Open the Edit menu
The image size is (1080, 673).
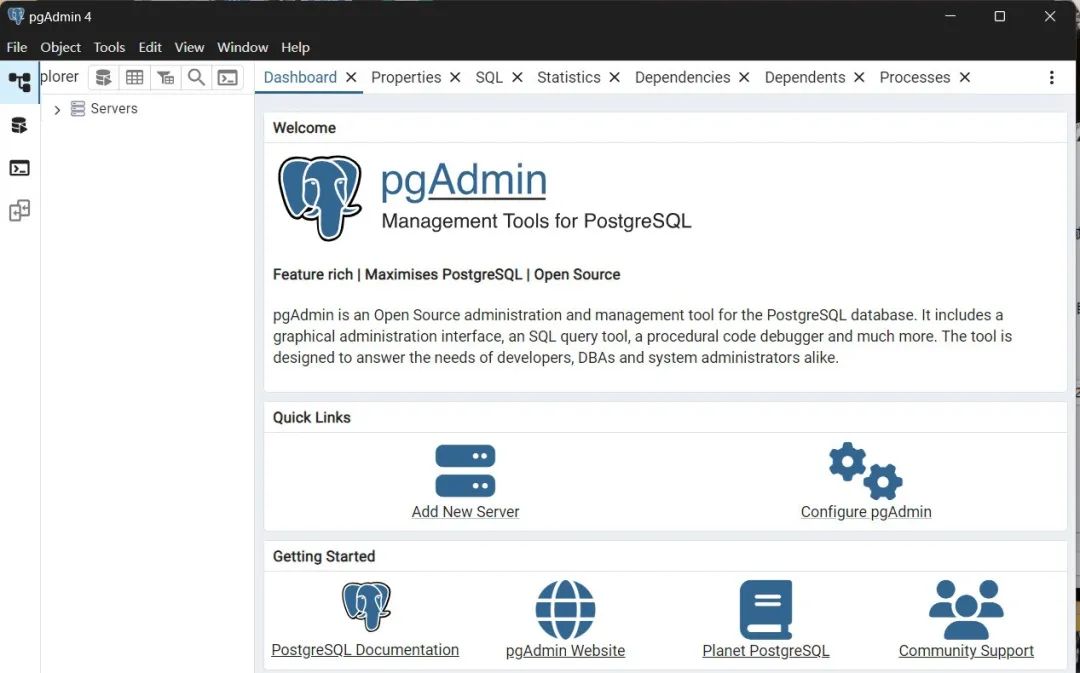tap(150, 48)
